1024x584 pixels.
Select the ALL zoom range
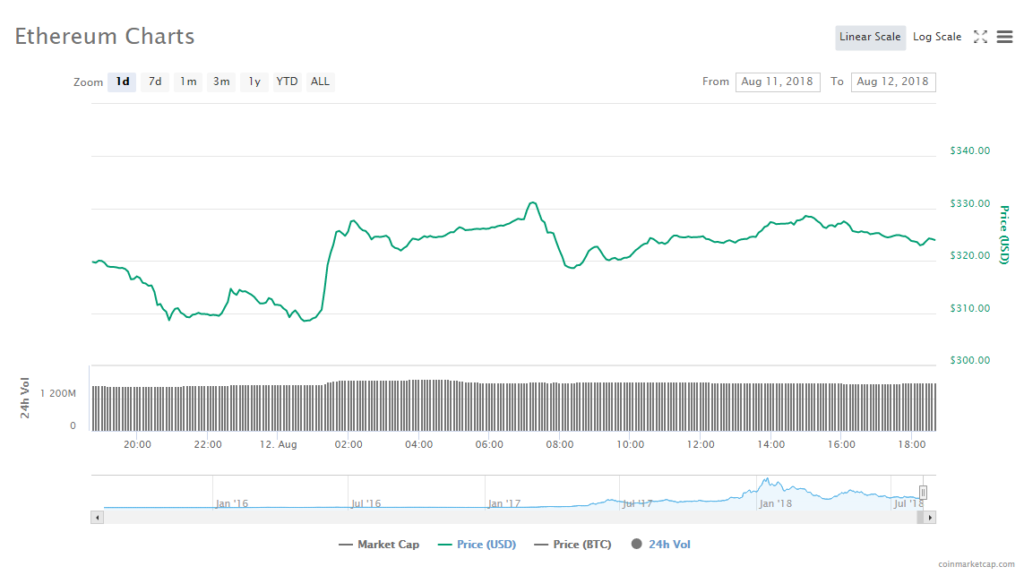[320, 82]
